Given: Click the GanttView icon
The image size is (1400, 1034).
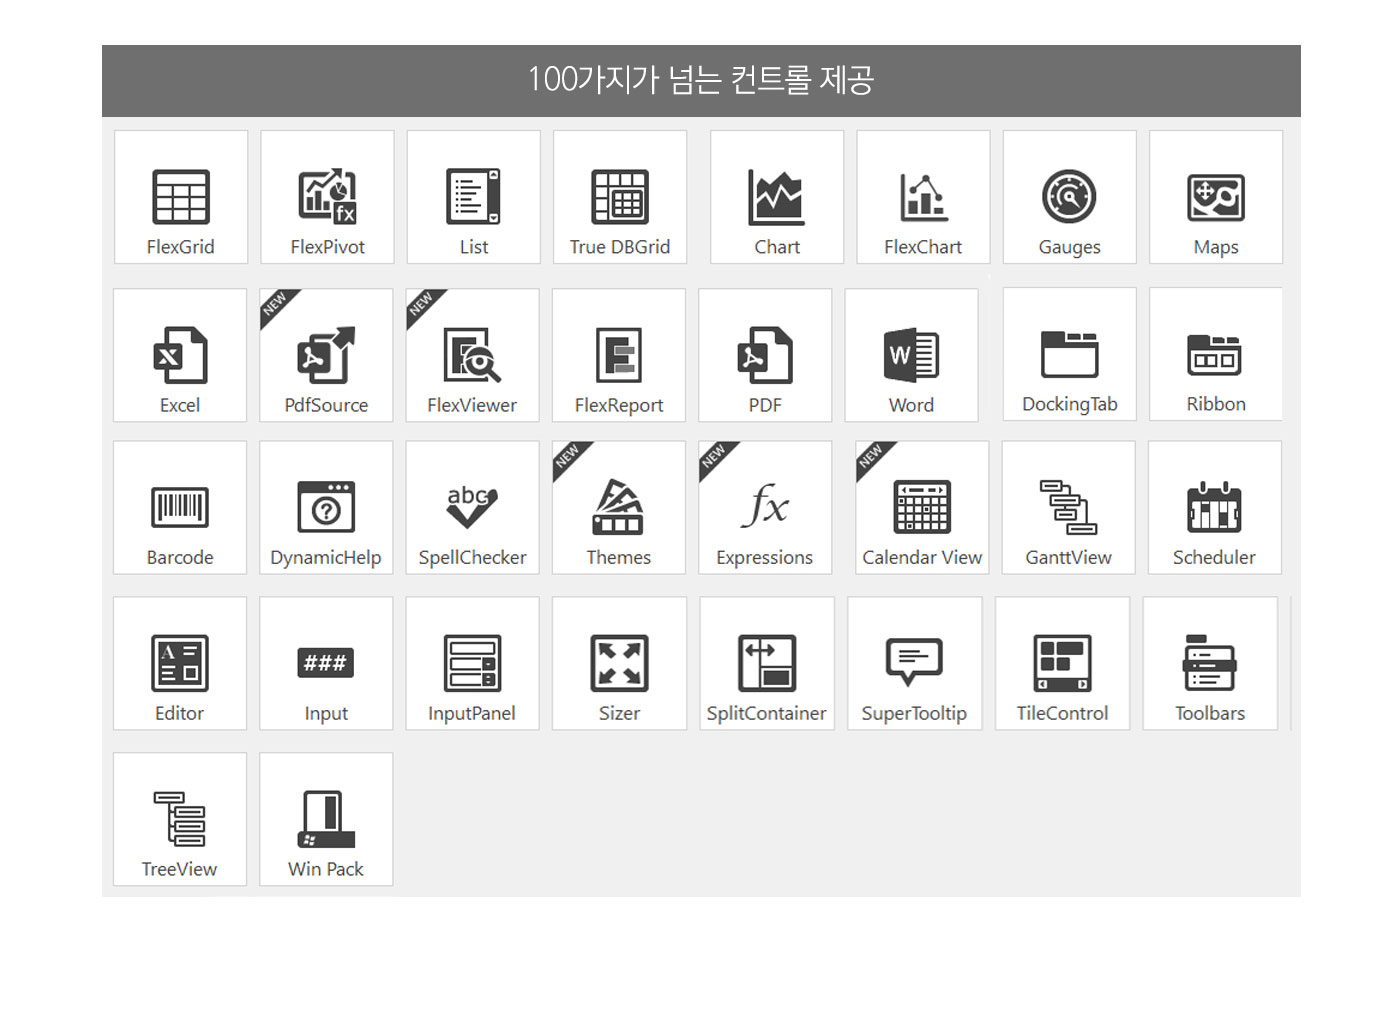Looking at the screenshot, I should tap(1068, 507).
